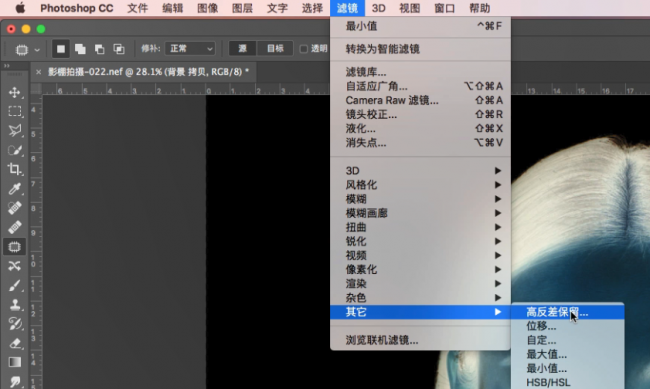This screenshot has height=389, width=650.
Task: Open 镜头校正... filter
Action: click(420, 114)
